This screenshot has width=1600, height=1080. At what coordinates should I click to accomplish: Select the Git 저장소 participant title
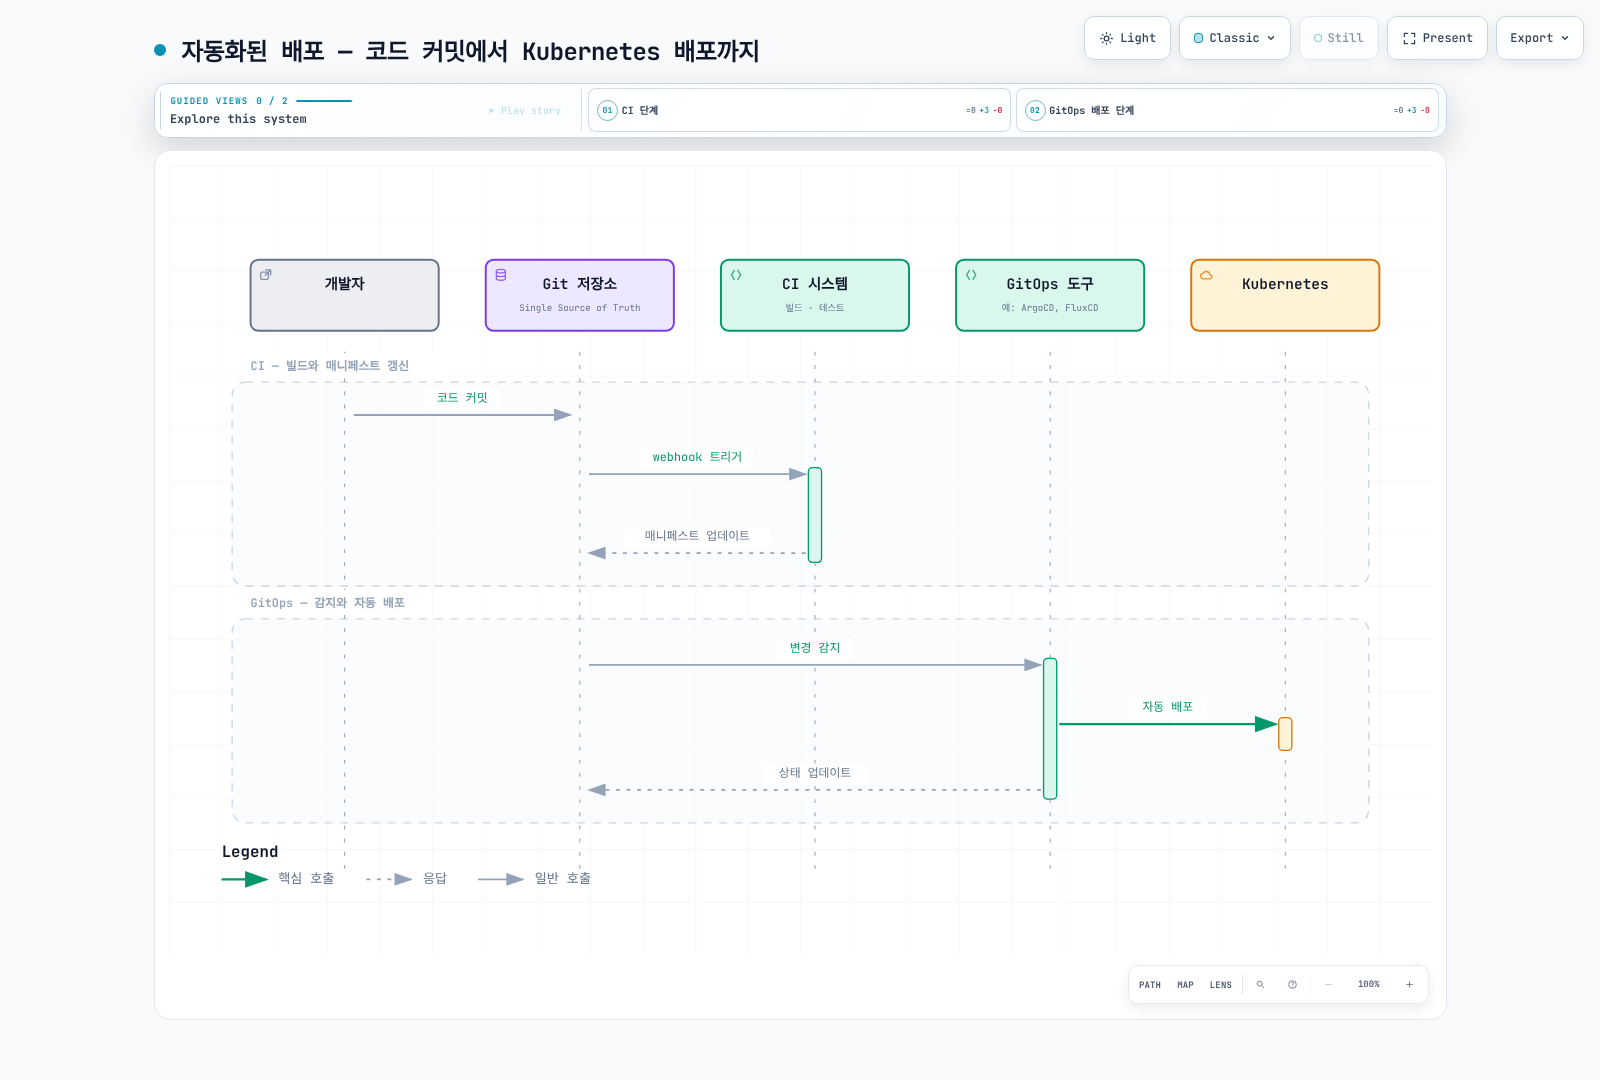point(580,284)
